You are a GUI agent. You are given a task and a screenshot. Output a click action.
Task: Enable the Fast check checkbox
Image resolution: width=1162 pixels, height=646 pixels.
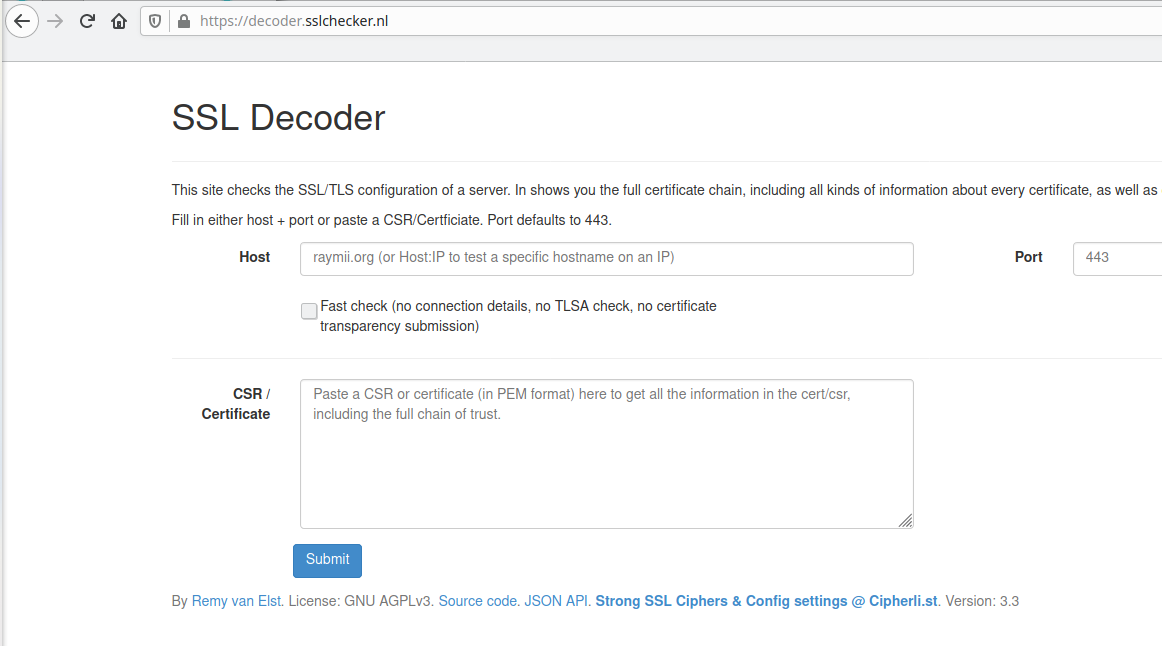(309, 311)
